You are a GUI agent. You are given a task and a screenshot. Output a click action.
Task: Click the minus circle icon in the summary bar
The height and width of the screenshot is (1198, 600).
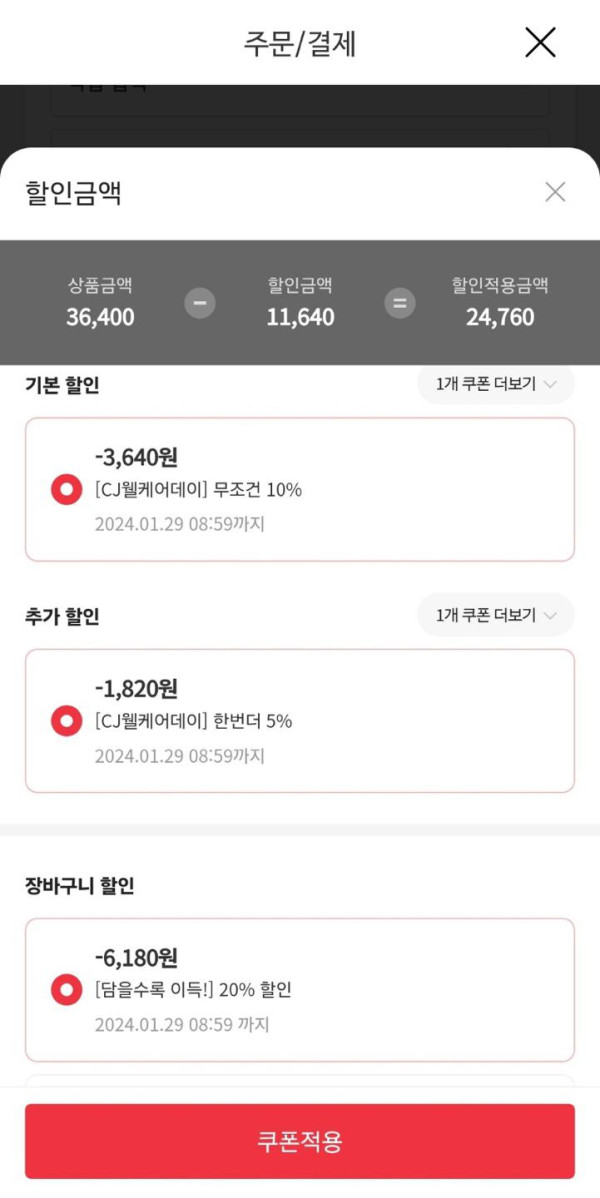click(x=200, y=303)
